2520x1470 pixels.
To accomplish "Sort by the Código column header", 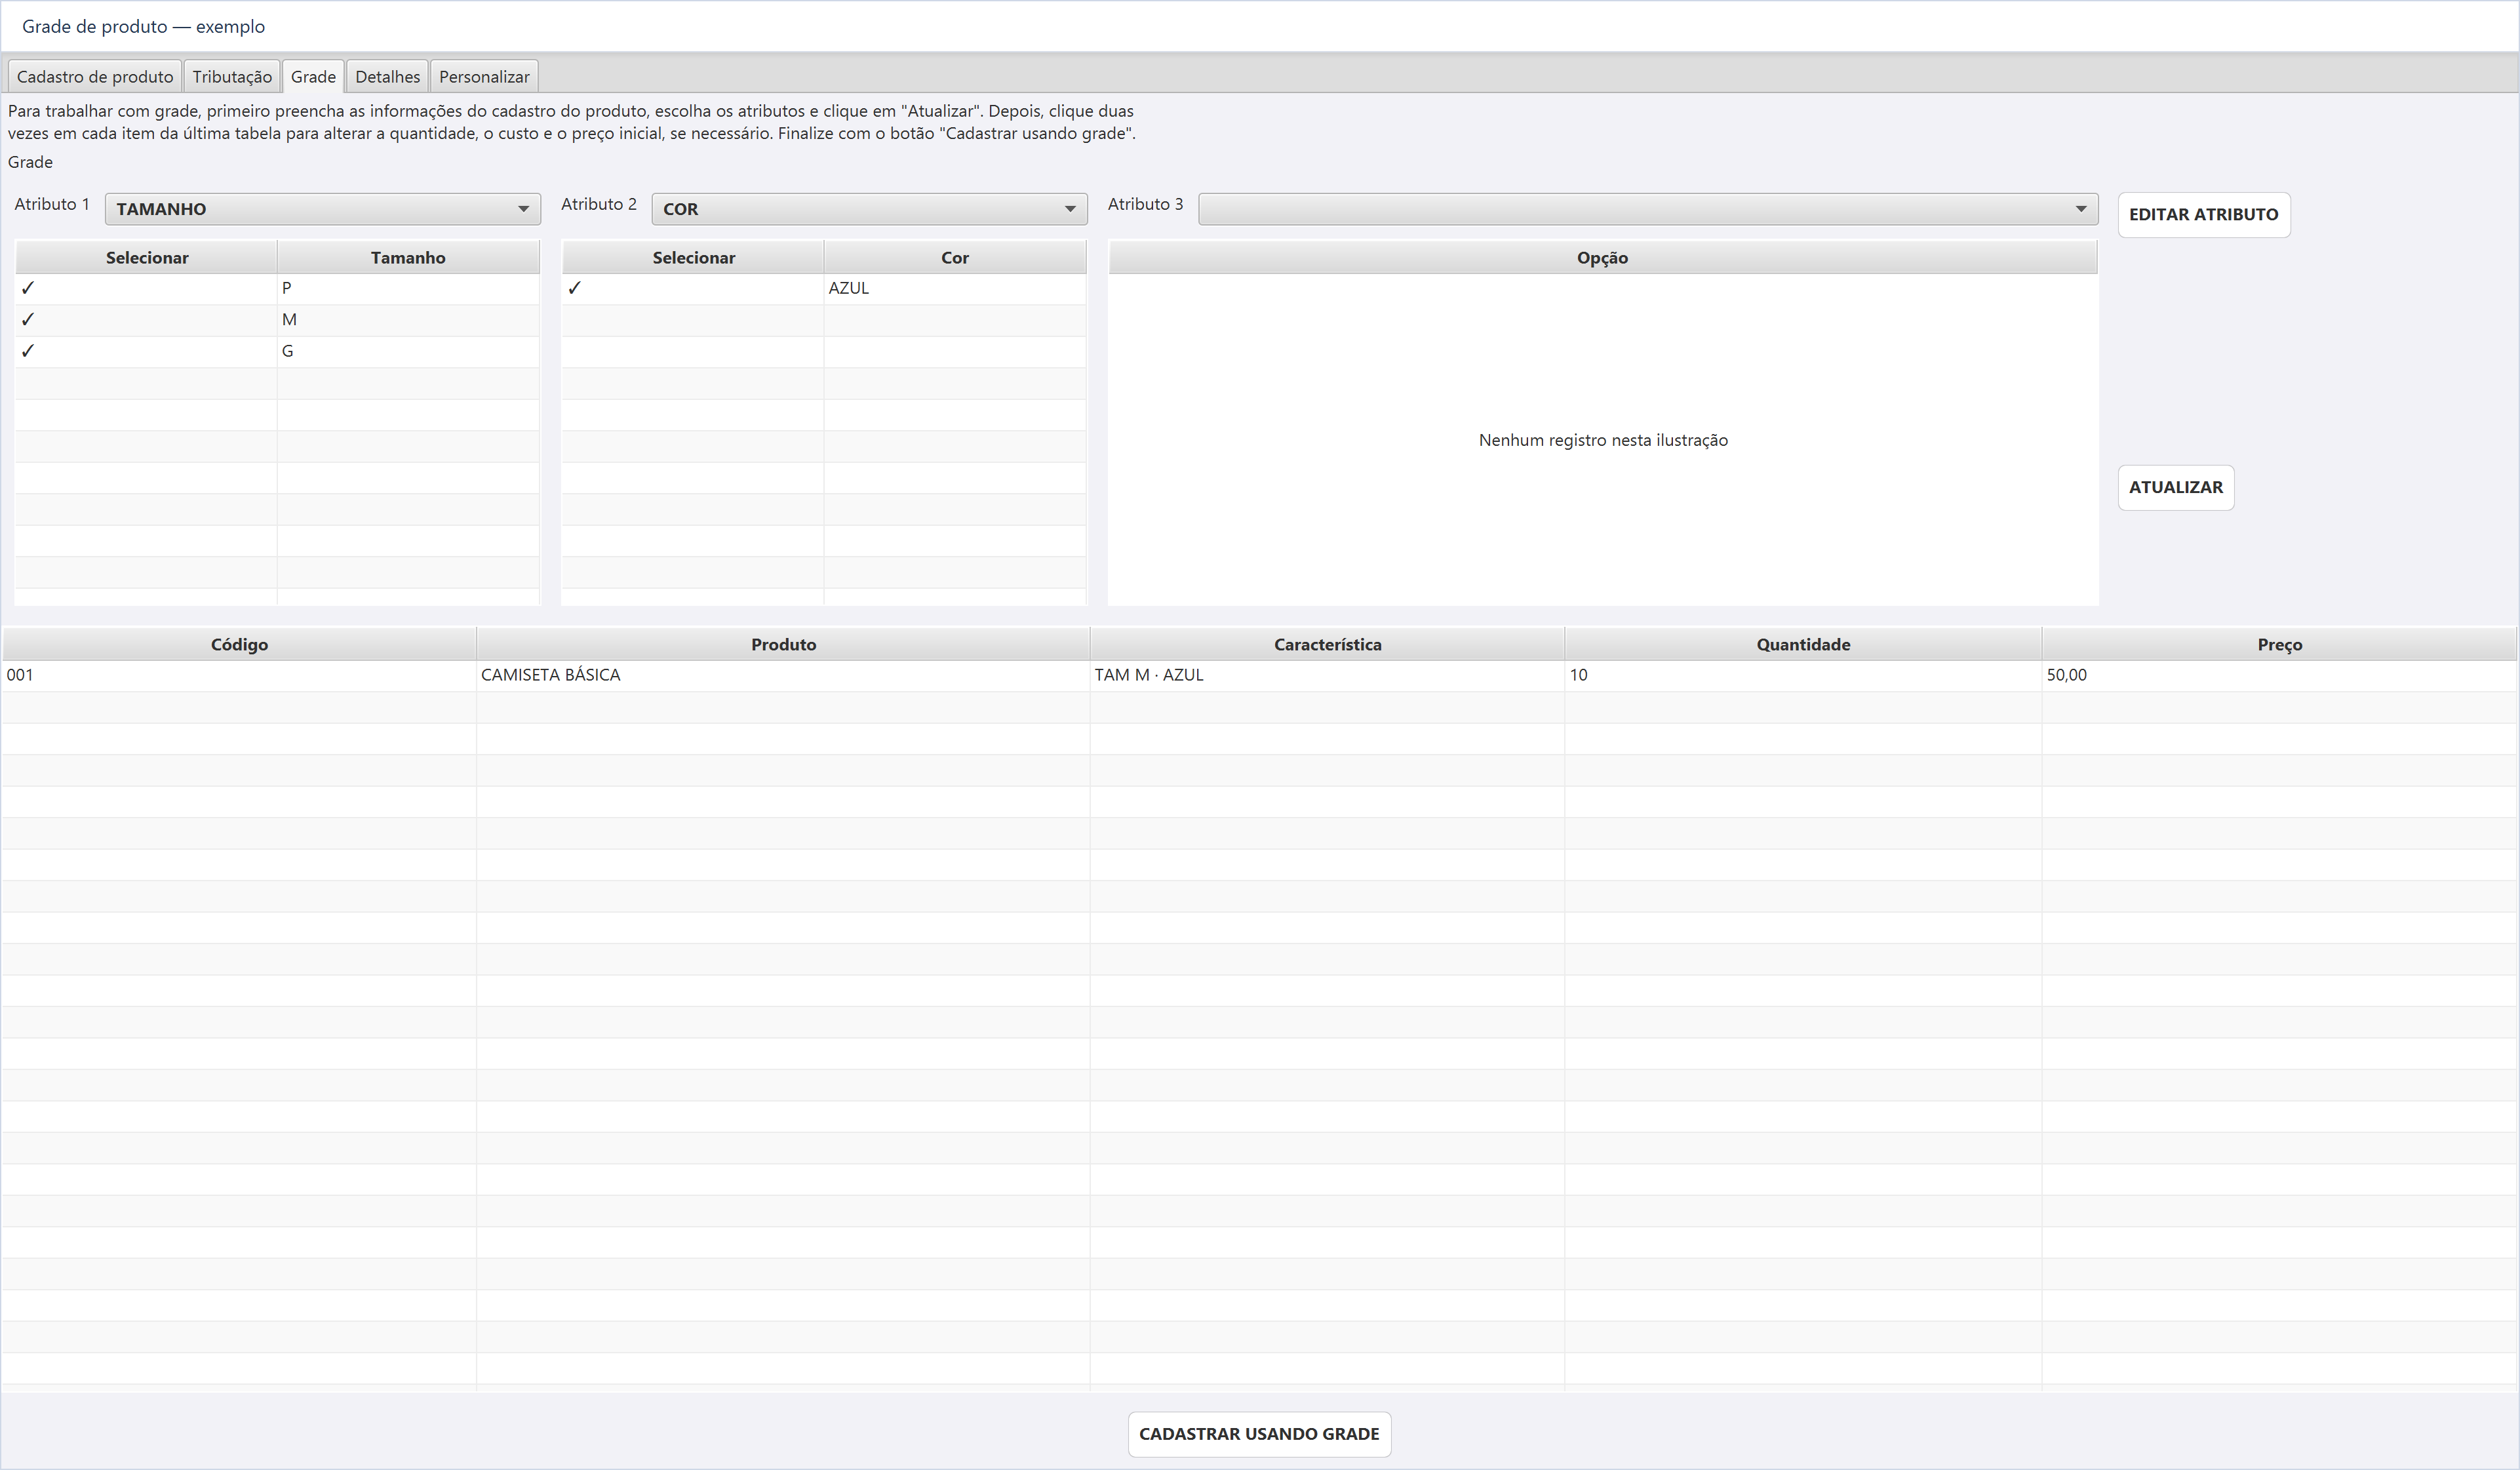I will 239,645.
